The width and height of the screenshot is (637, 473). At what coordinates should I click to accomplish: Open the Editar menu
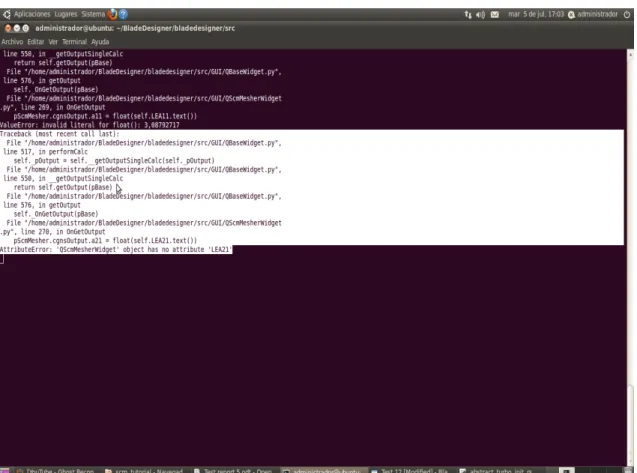[36, 42]
